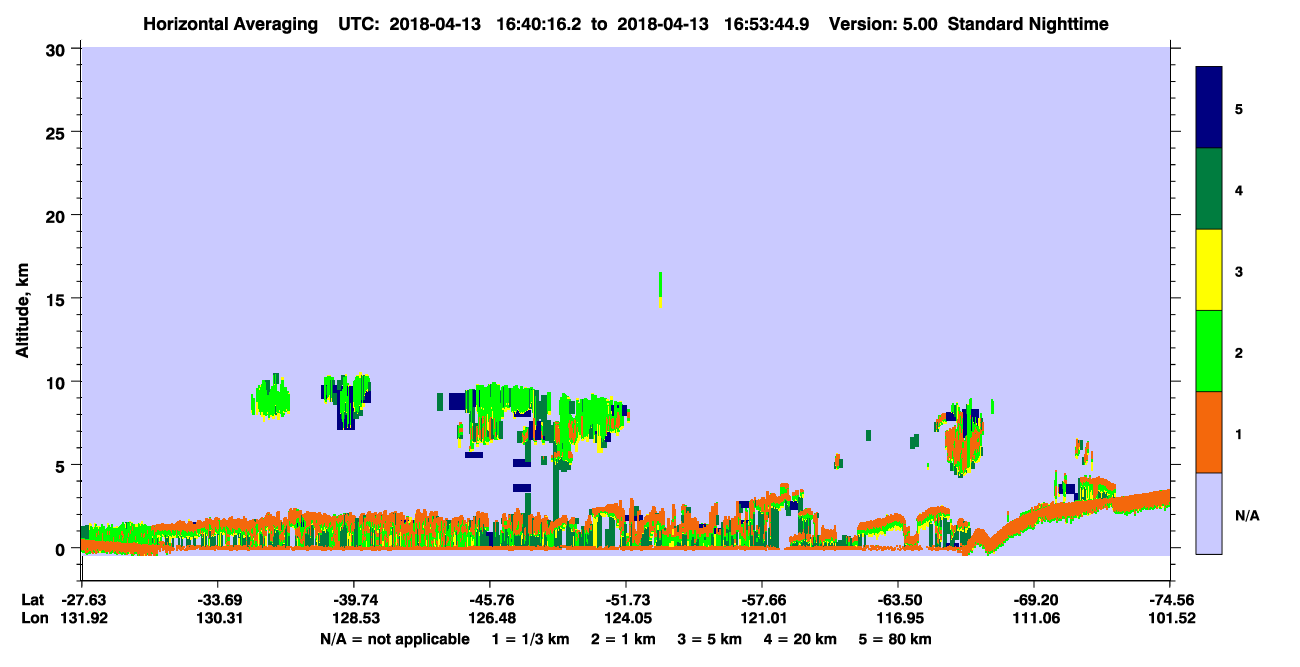Click the latitude value -57.66
The image size is (1300, 667).
(x=762, y=600)
